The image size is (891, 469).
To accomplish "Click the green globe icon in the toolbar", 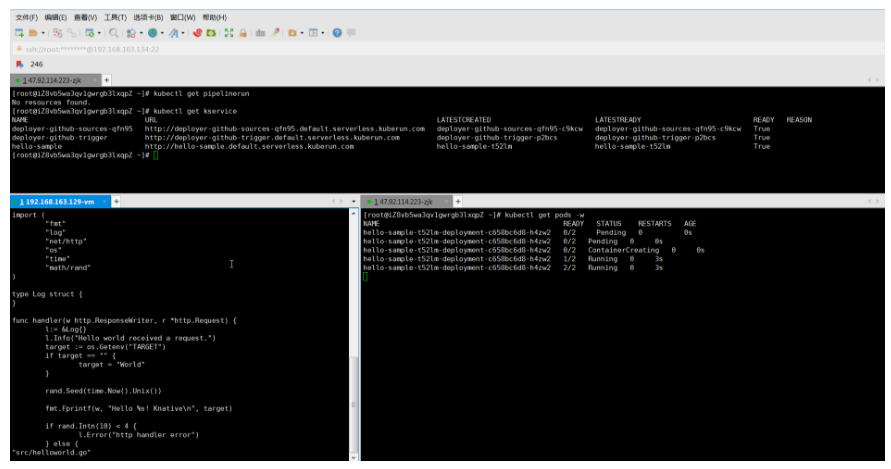I will pyautogui.click(x=152, y=33).
